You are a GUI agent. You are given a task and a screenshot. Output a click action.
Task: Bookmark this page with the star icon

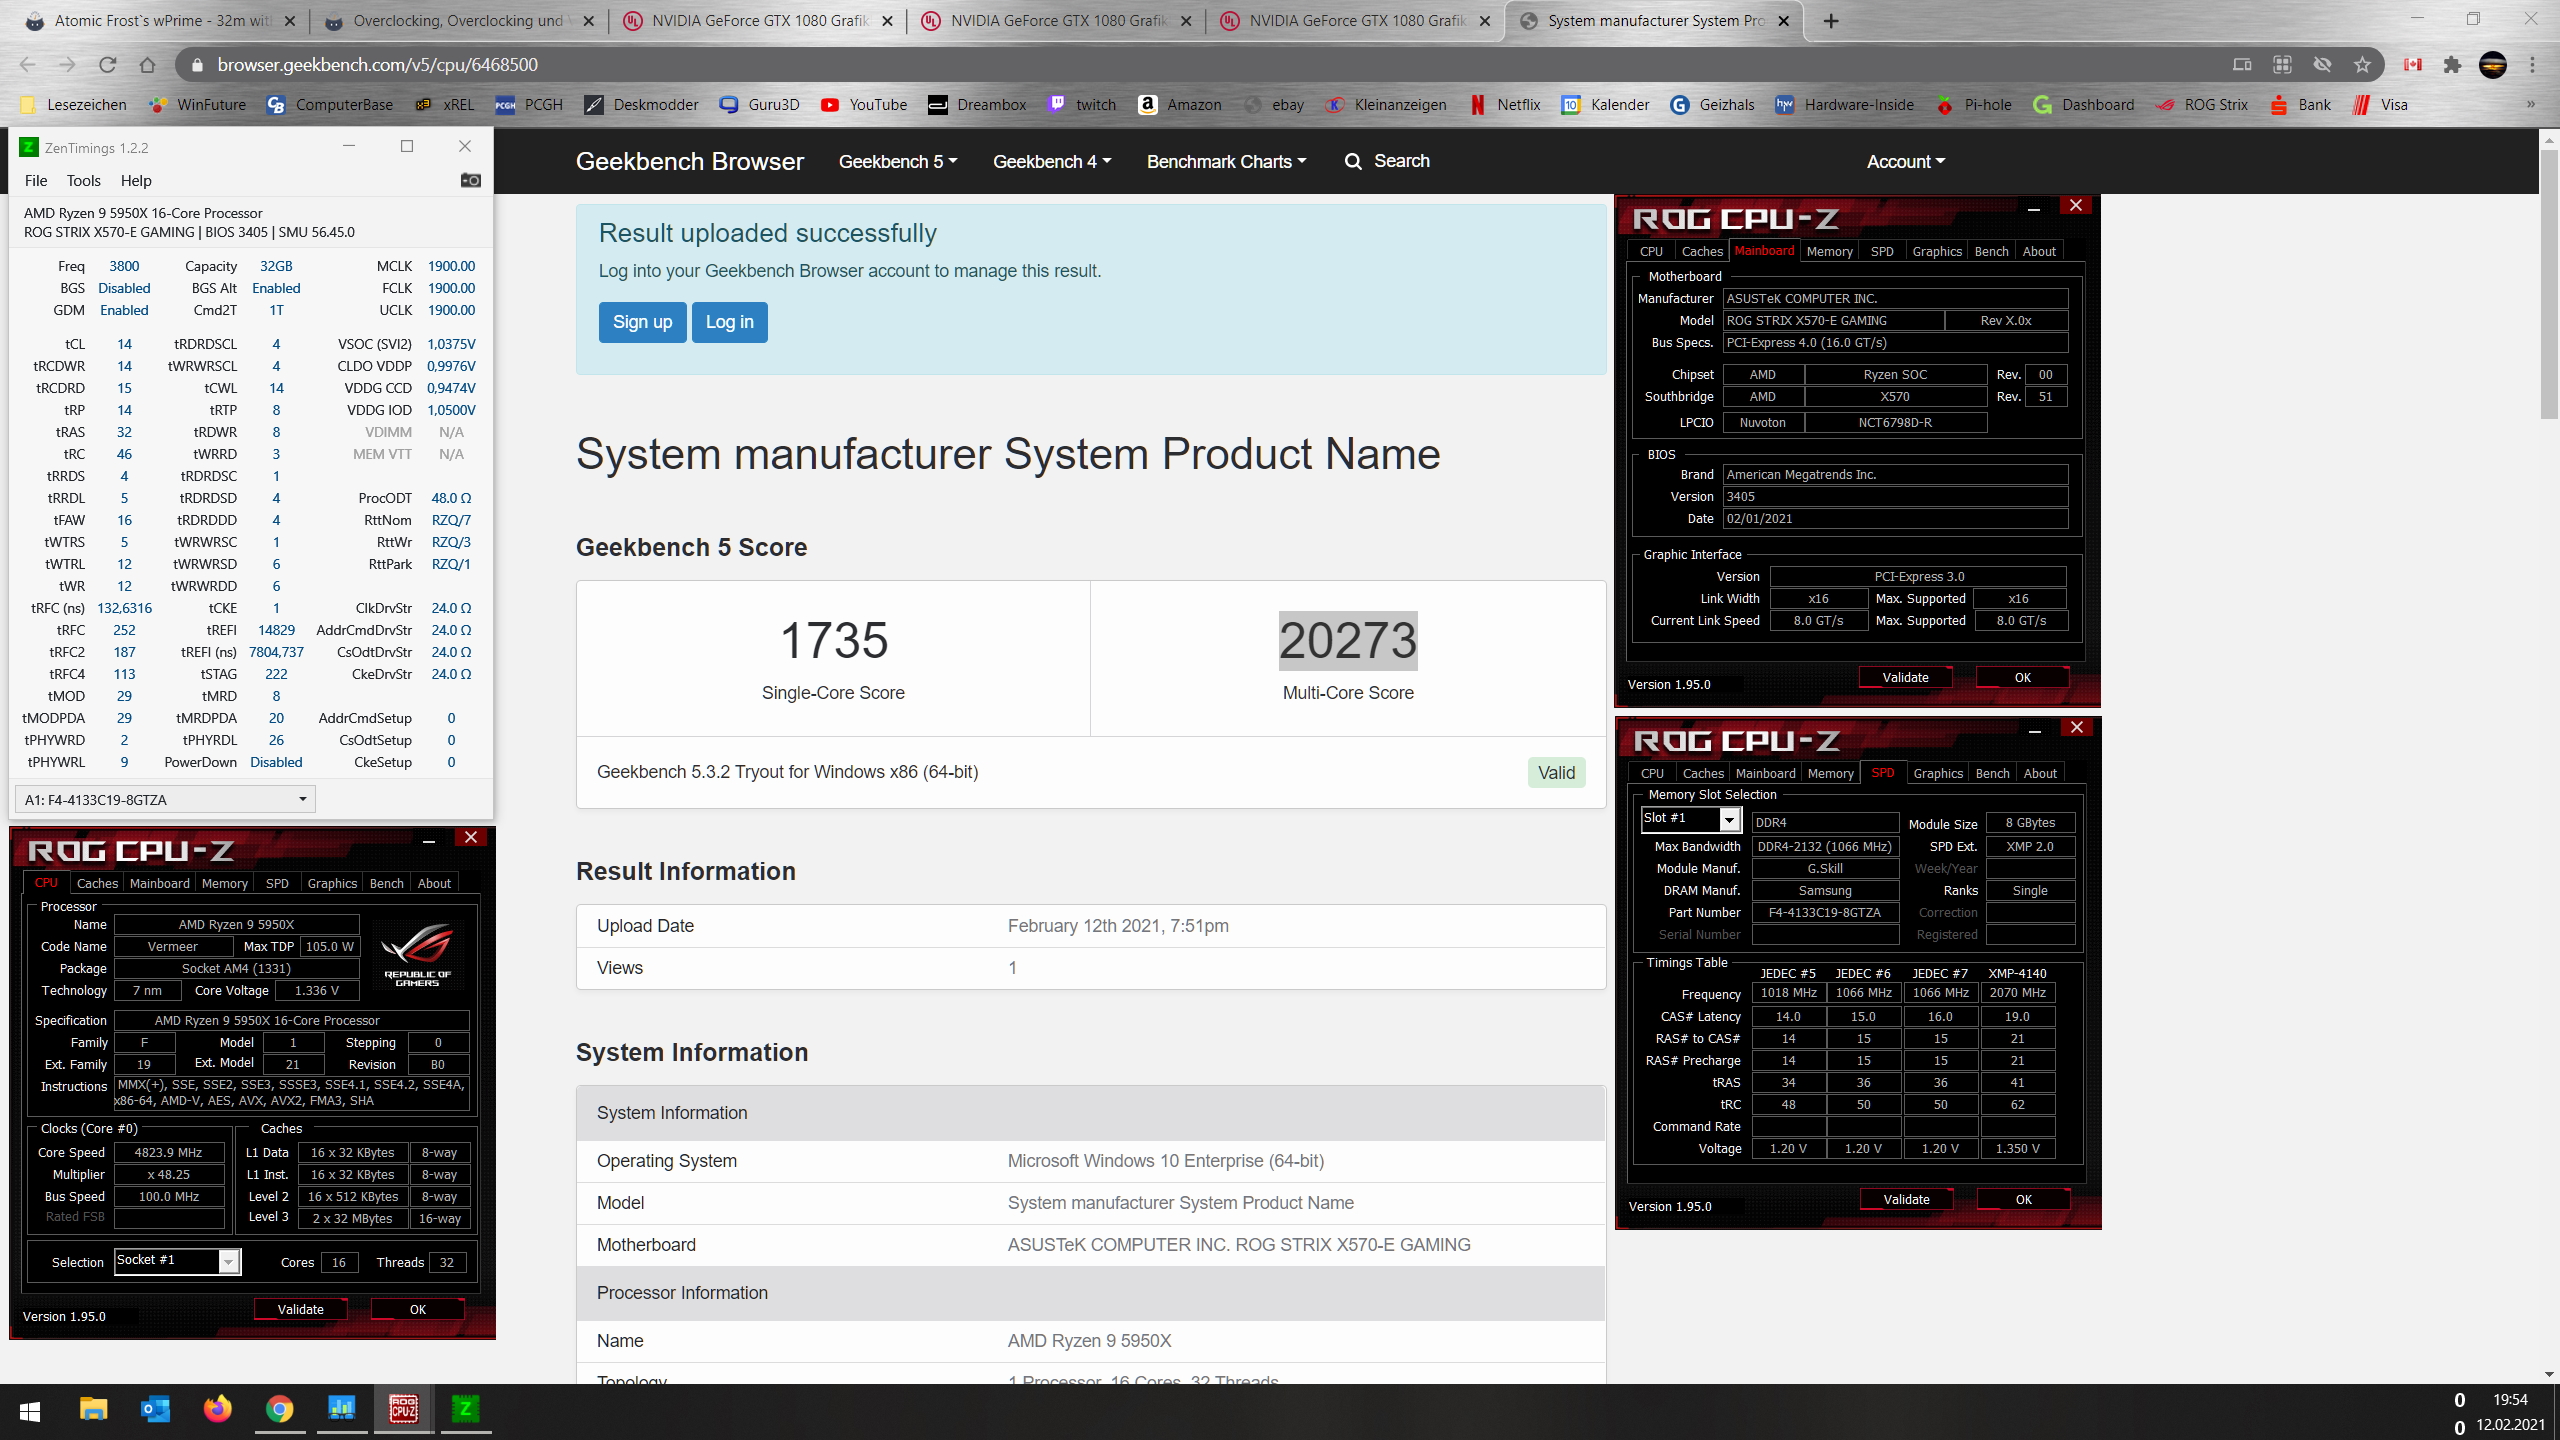pos(2362,65)
